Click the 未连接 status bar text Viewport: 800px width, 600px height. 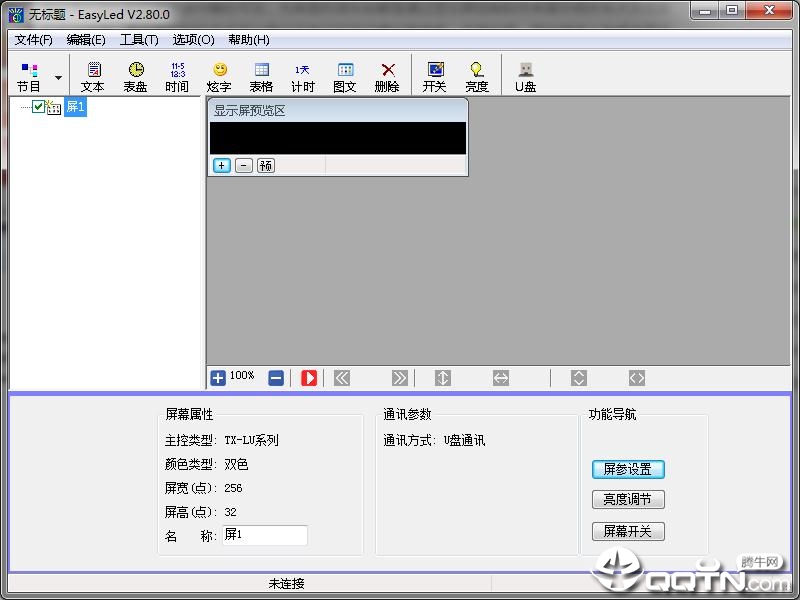click(287, 584)
